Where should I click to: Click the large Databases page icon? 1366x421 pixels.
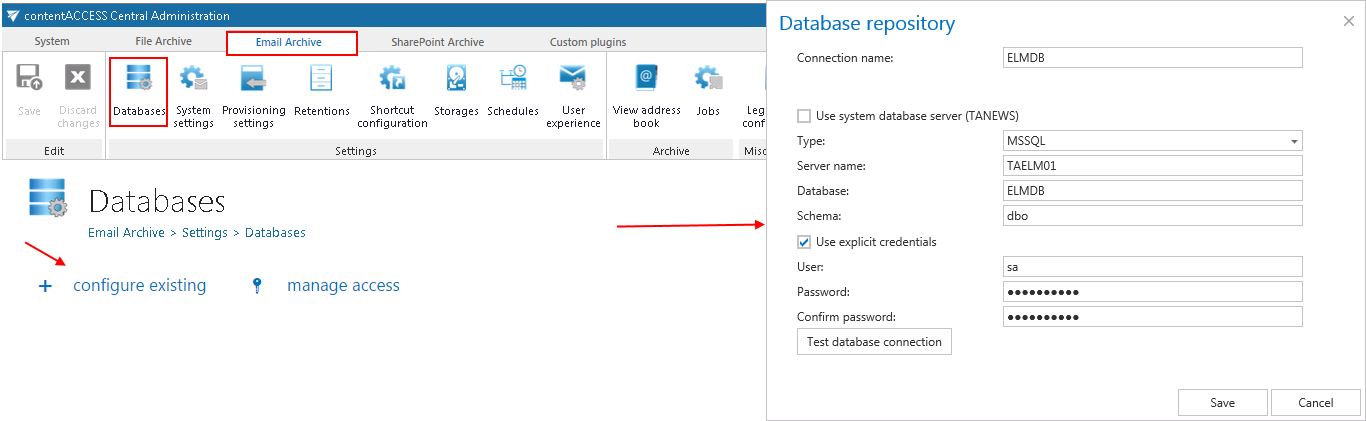47,199
